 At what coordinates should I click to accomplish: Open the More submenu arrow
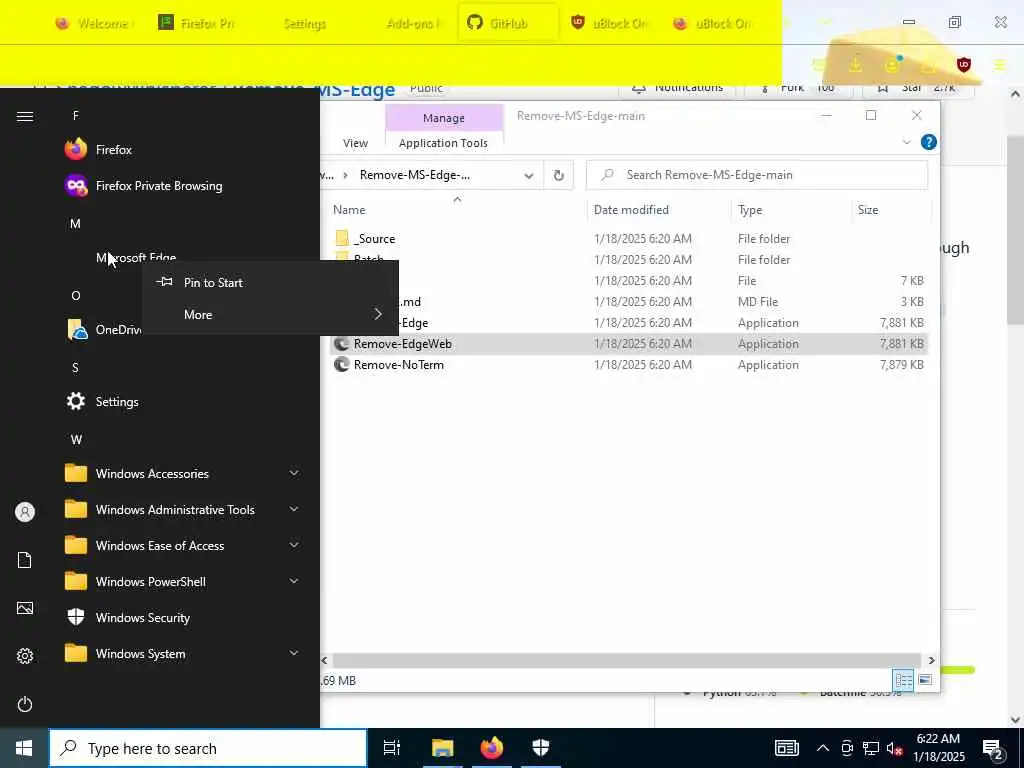[x=377, y=315]
